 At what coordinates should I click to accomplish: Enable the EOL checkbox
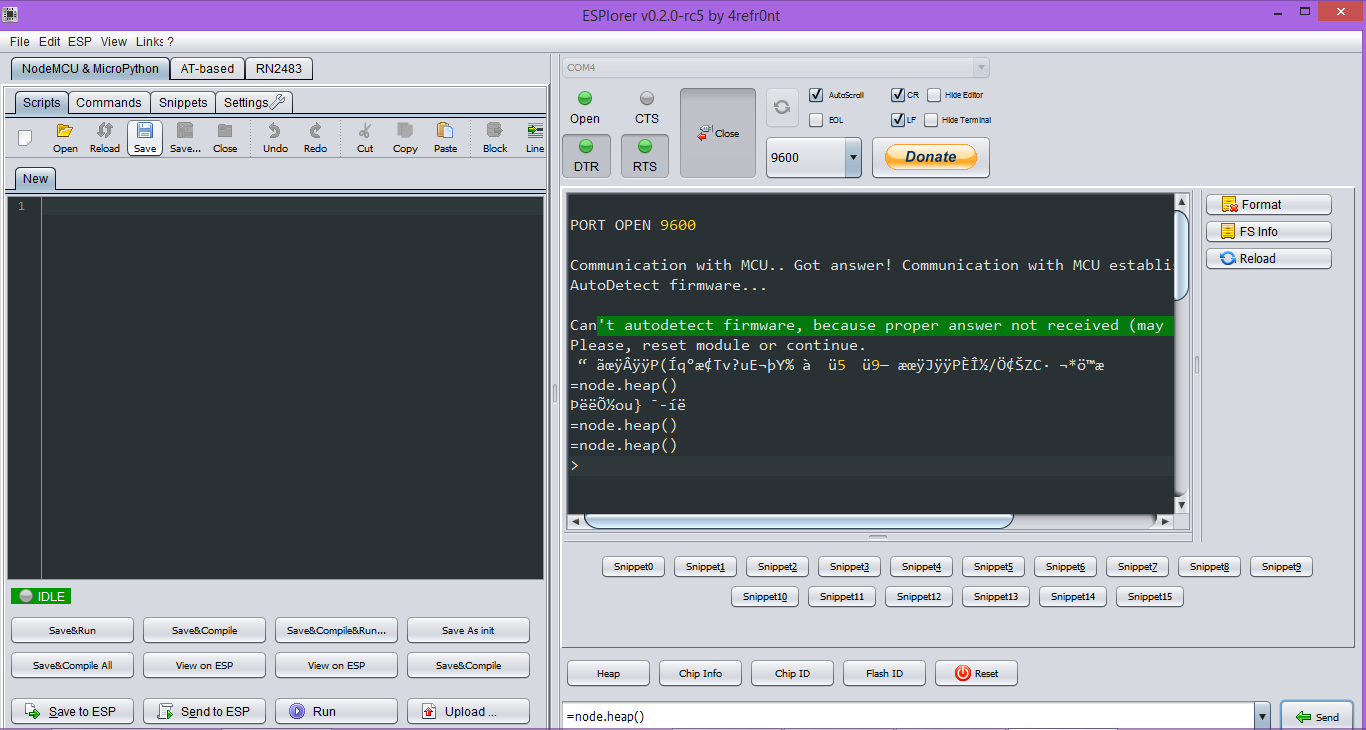[816, 120]
